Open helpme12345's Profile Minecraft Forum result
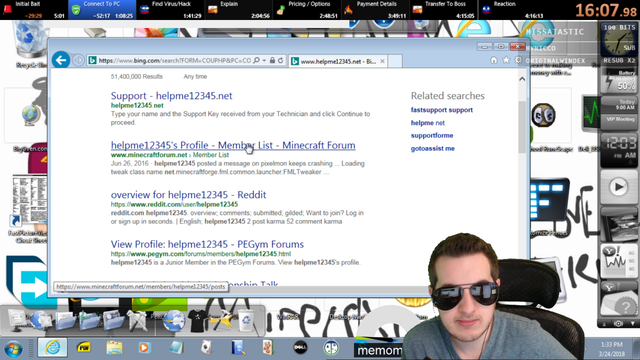Viewport: 640px width, 360px height. click(233, 145)
